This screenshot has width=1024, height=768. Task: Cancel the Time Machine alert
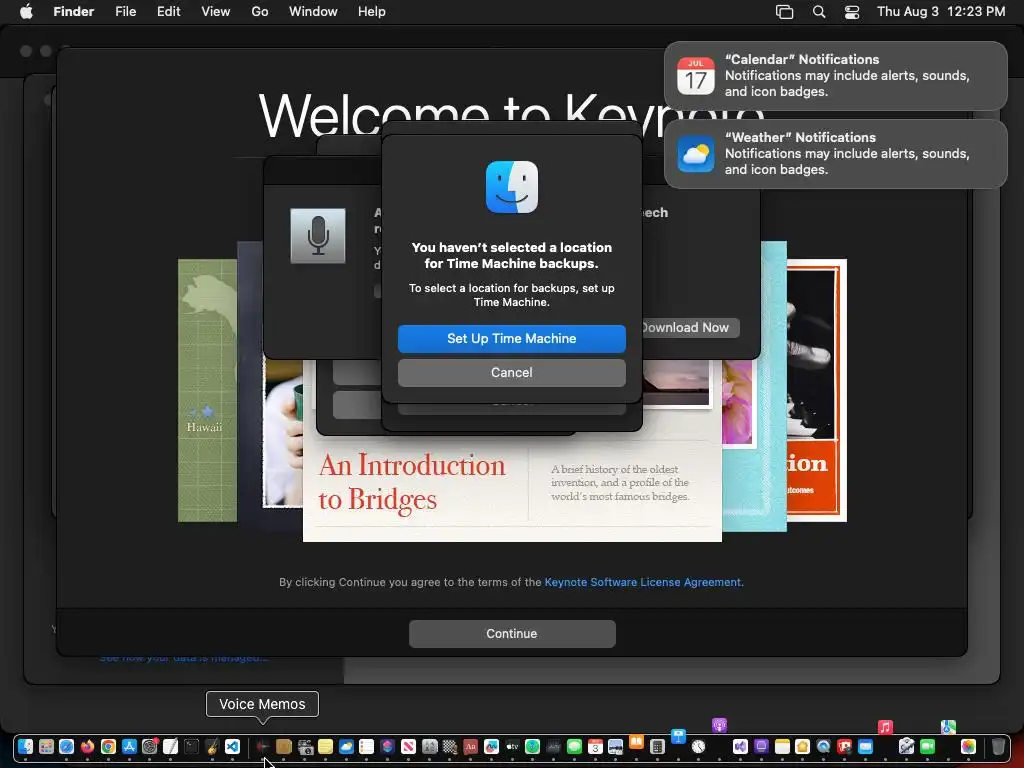pyautogui.click(x=512, y=372)
